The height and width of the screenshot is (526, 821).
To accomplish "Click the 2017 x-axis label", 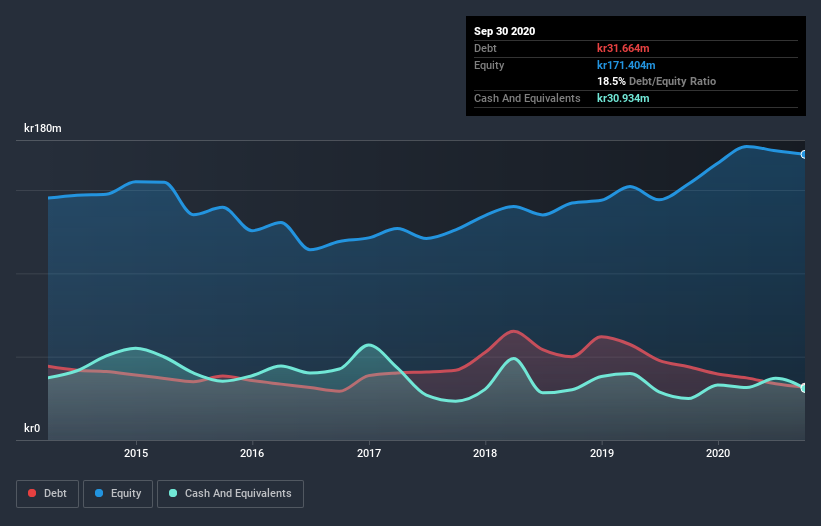I will pyautogui.click(x=369, y=453).
